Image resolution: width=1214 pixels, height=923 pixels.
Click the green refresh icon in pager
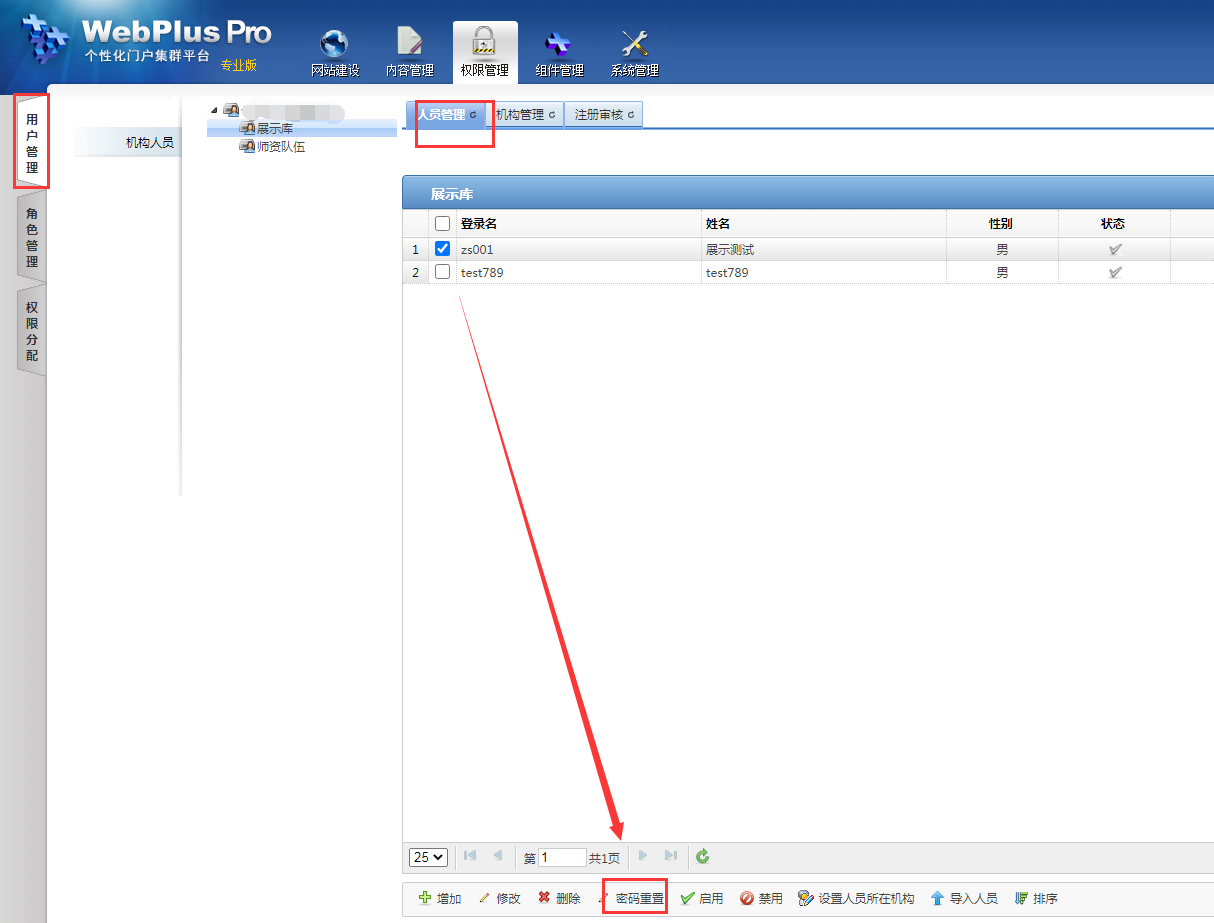[x=702, y=856]
